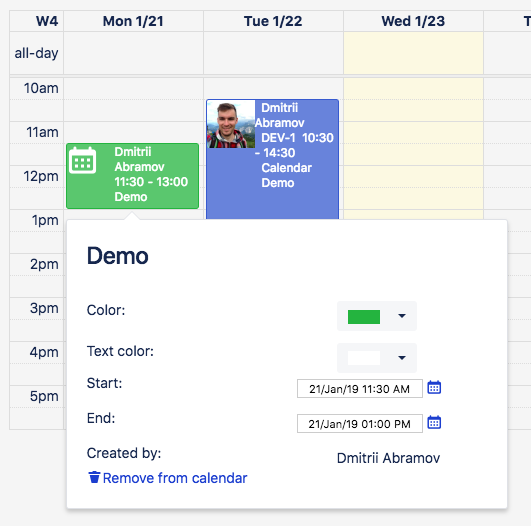Click the trash icon for removing event
This screenshot has height=526, width=531.
94,477
